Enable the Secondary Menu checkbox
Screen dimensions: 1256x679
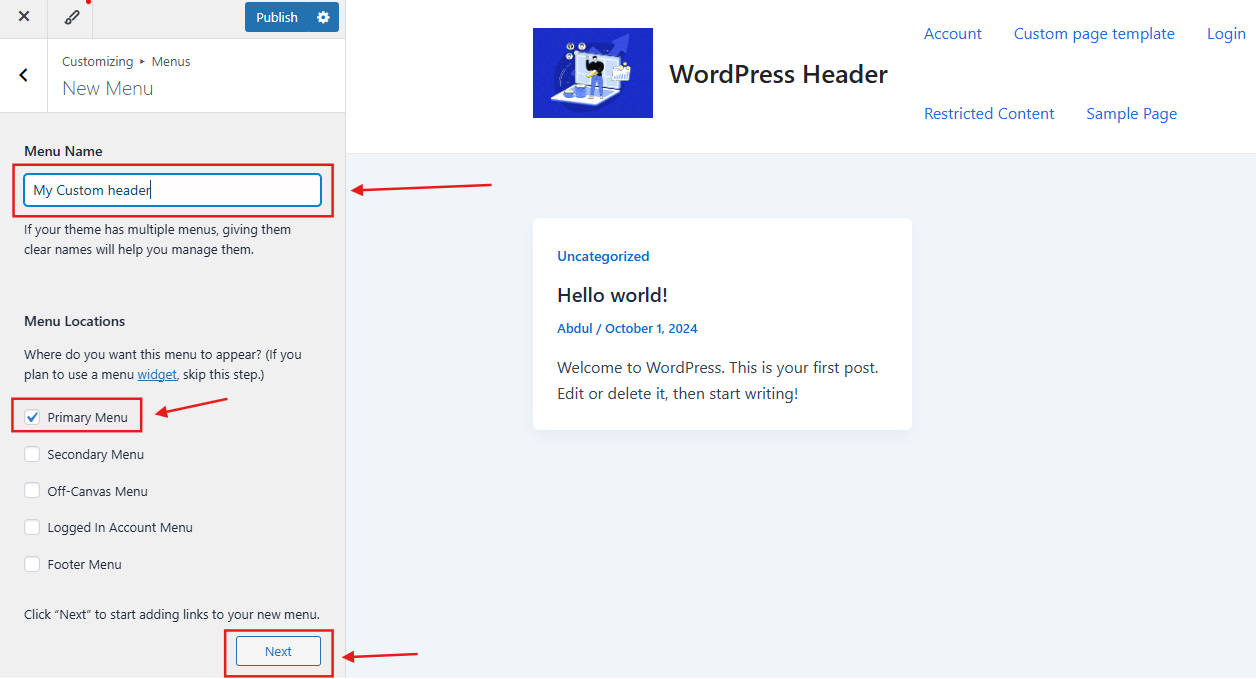tap(32, 454)
